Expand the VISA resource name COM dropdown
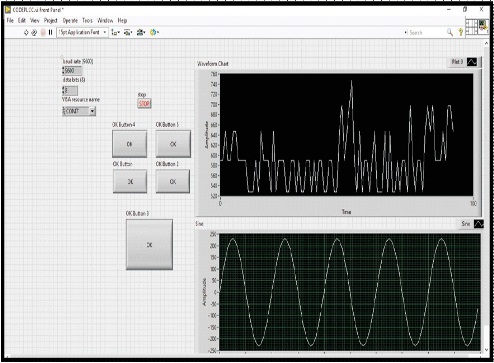The height and width of the screenshot is (363, 494). pos(92,111)
